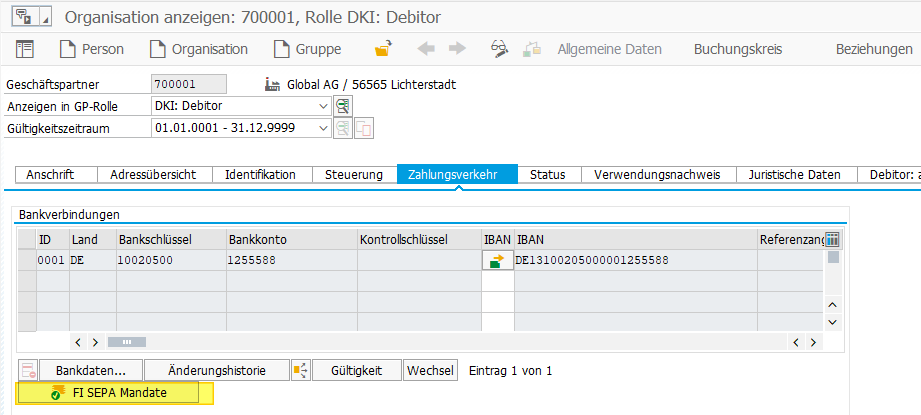The width and height of the screenshot is (921, 415).
Task: Click the Bankdaten... button
Action: click(x=91, y=370)
